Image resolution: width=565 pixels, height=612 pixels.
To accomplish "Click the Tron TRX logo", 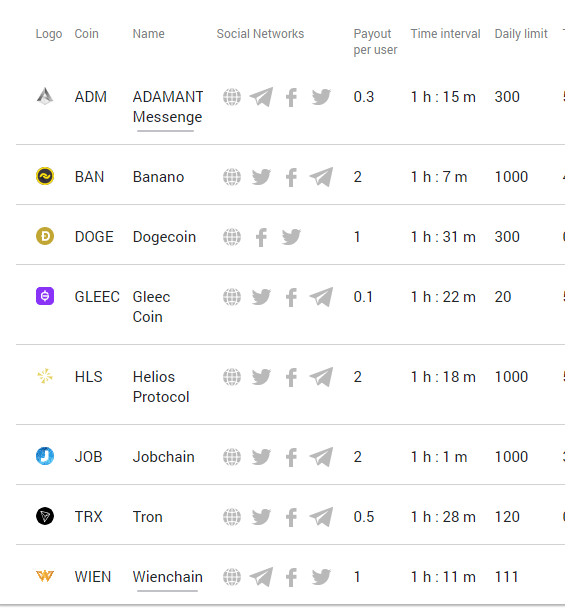I will [45, 516].
